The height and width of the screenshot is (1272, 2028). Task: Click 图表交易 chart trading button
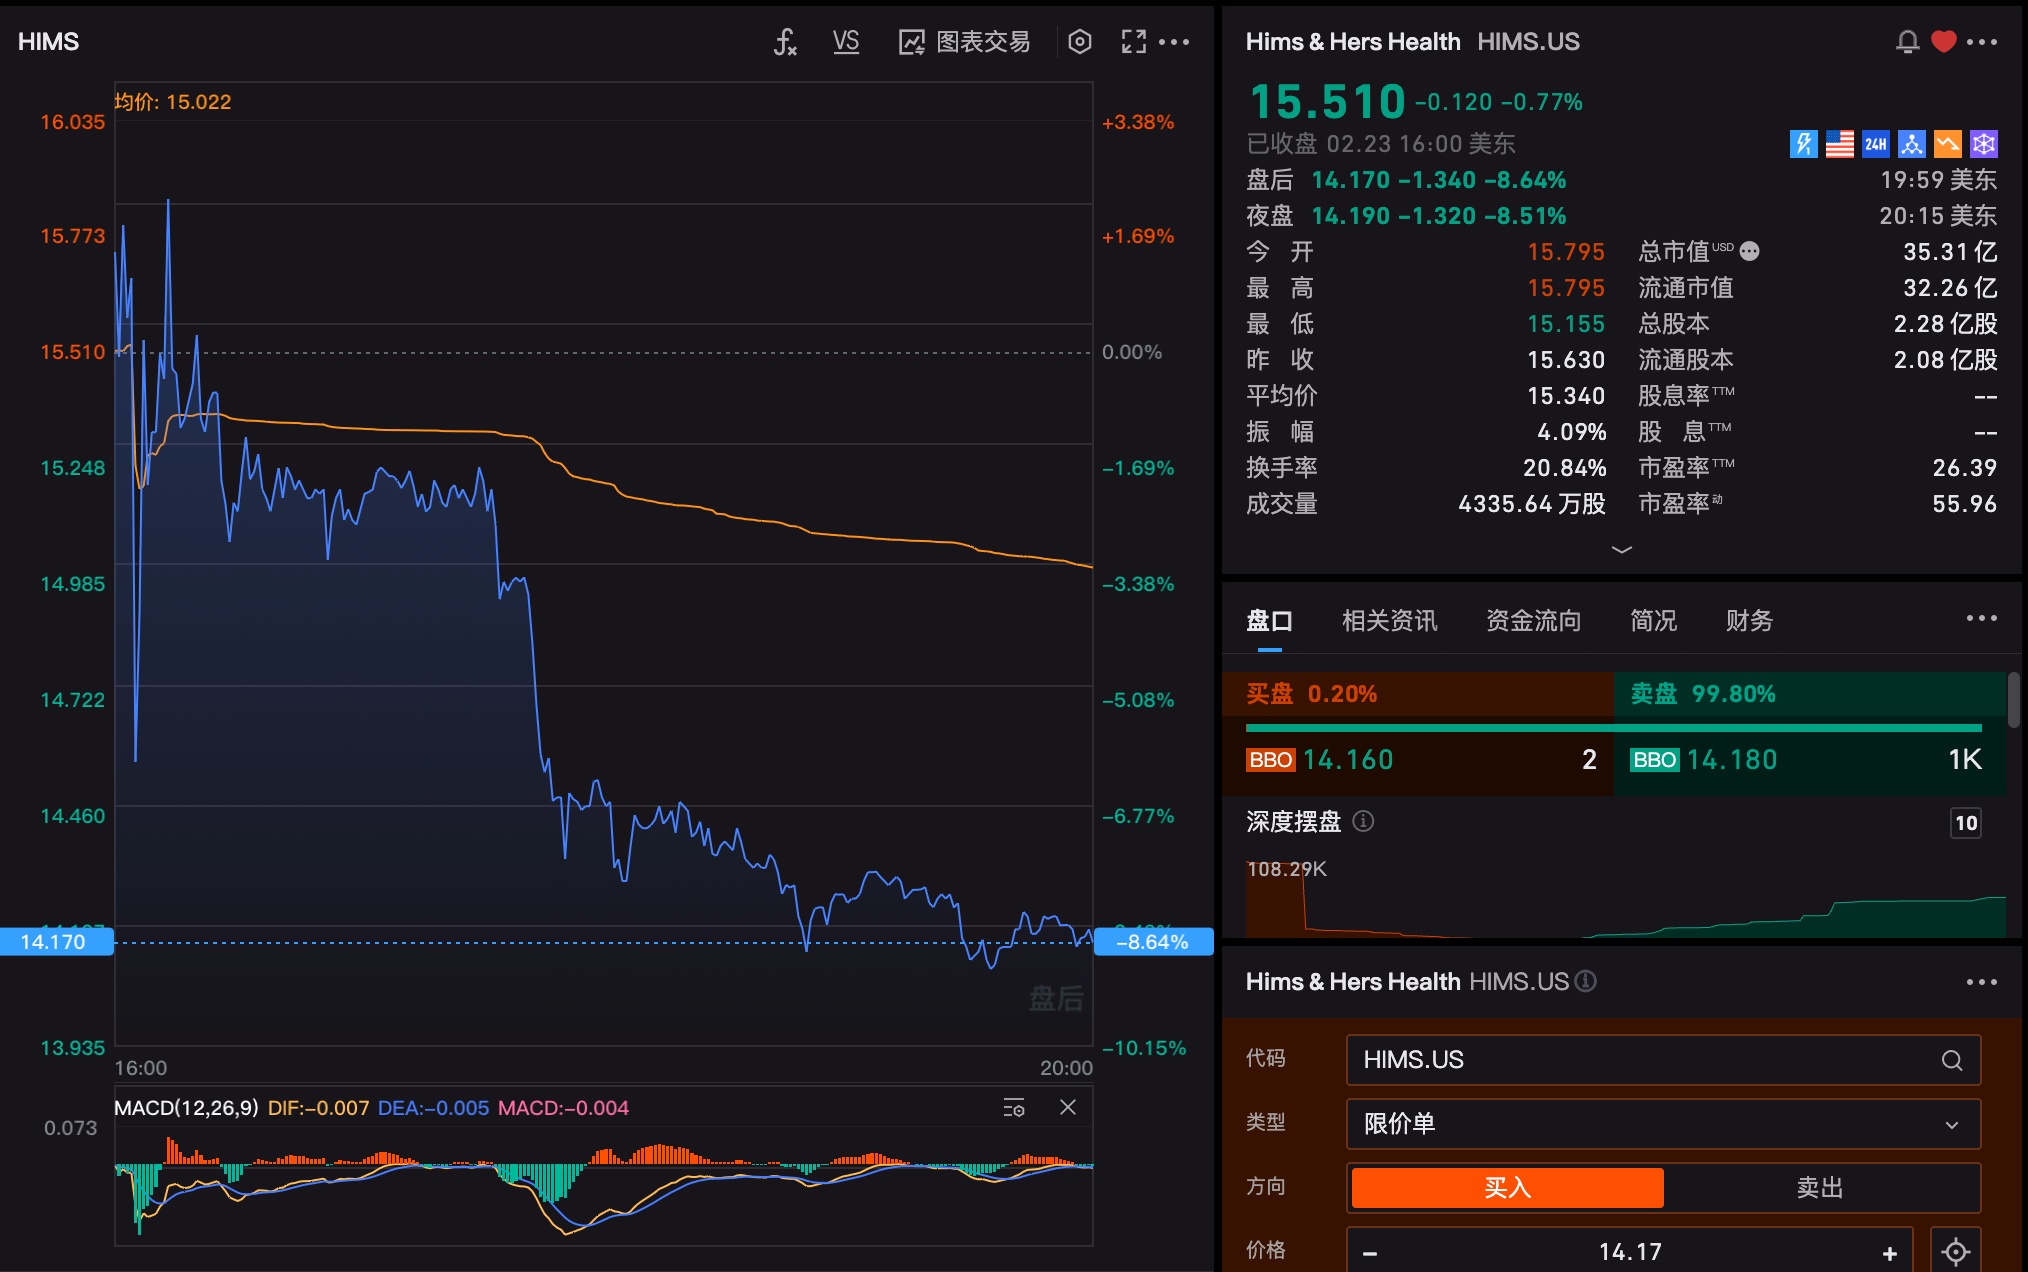click(x=965, y=42)
